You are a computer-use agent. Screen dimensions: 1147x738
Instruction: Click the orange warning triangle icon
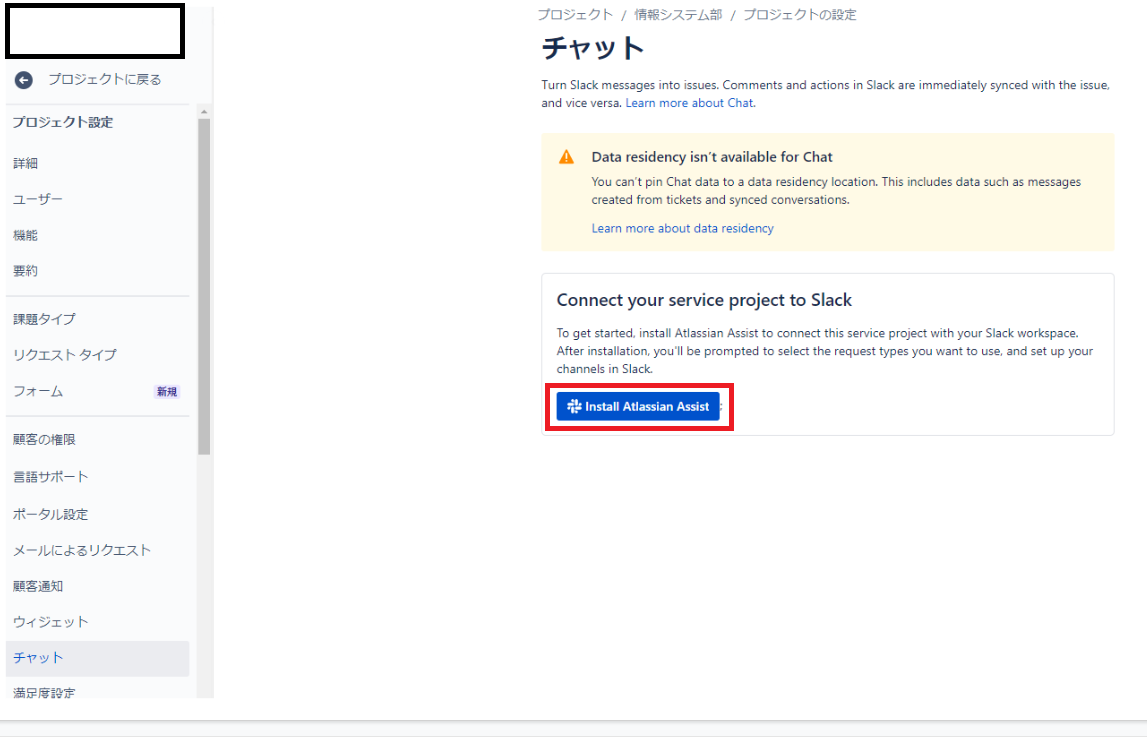click(566, 157)
